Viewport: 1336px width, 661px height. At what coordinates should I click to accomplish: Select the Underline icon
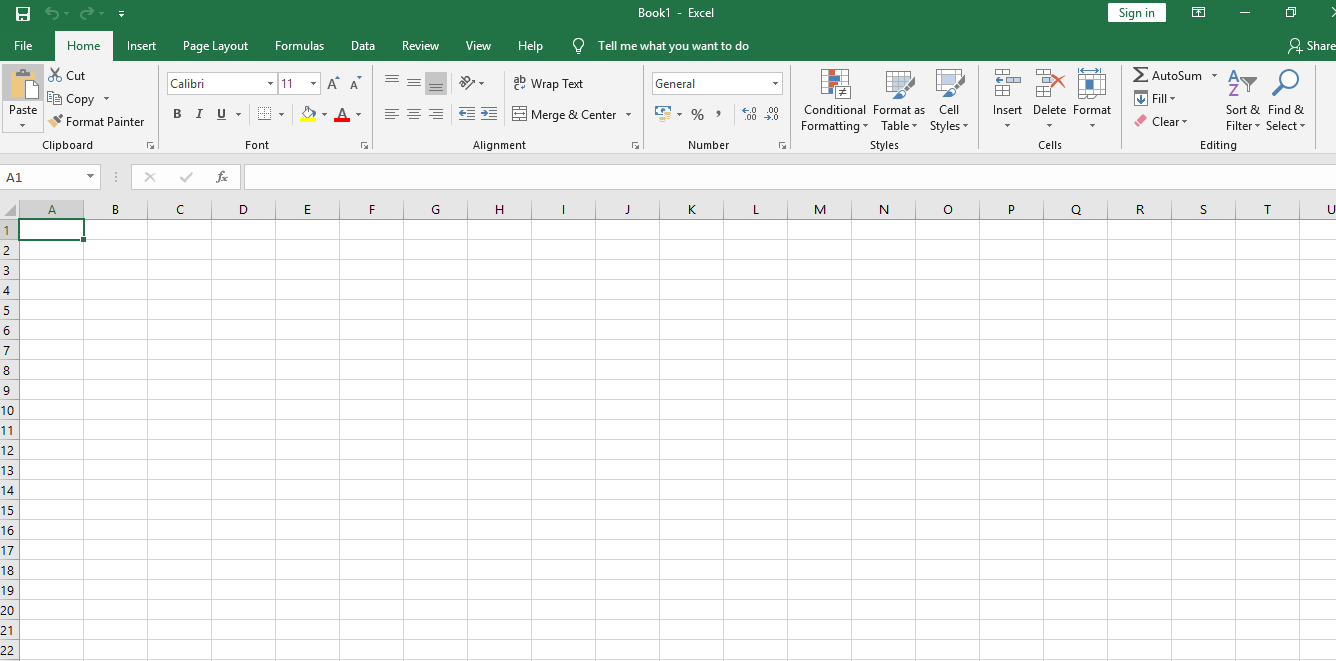coord(220,114)
